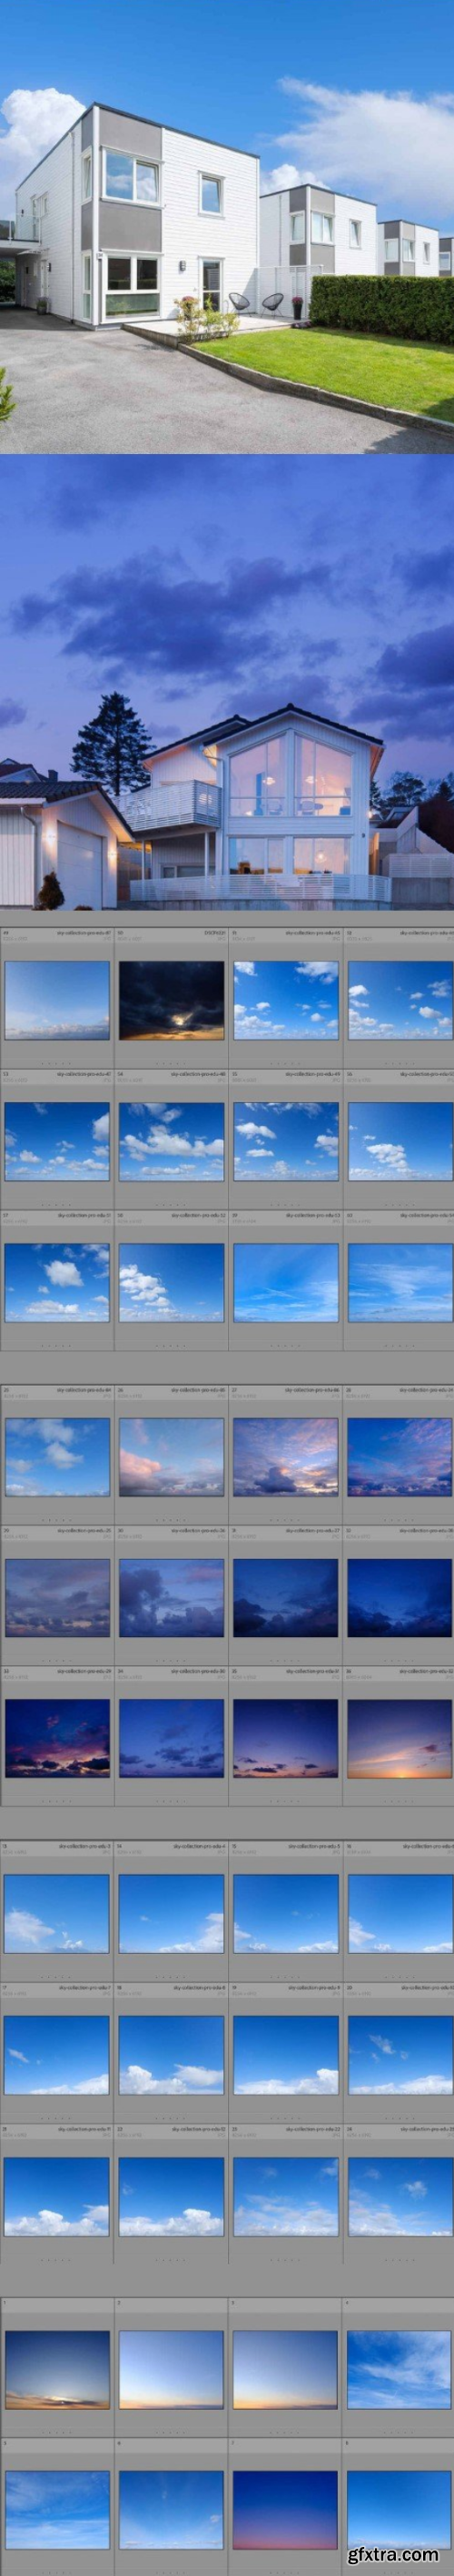Select sky thumbnail in cell 20
The width and height of the screenshot is (454, 2576).
[x=400, y=2055]
